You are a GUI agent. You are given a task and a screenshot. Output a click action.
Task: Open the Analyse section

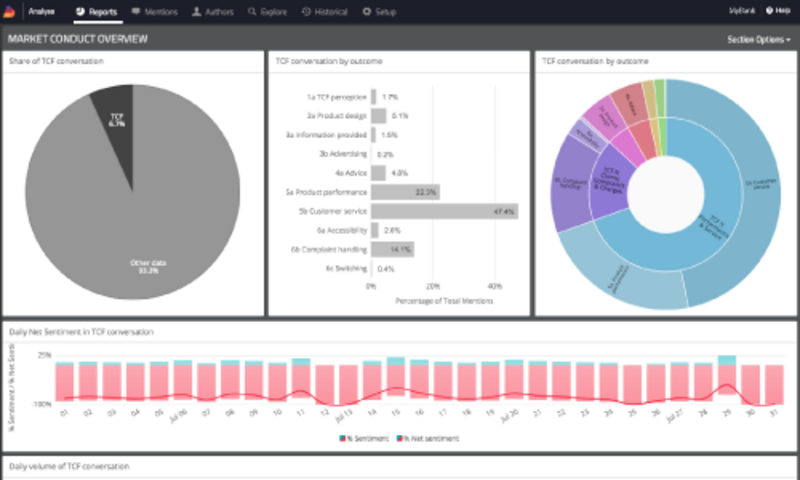[x=41, y=11]
